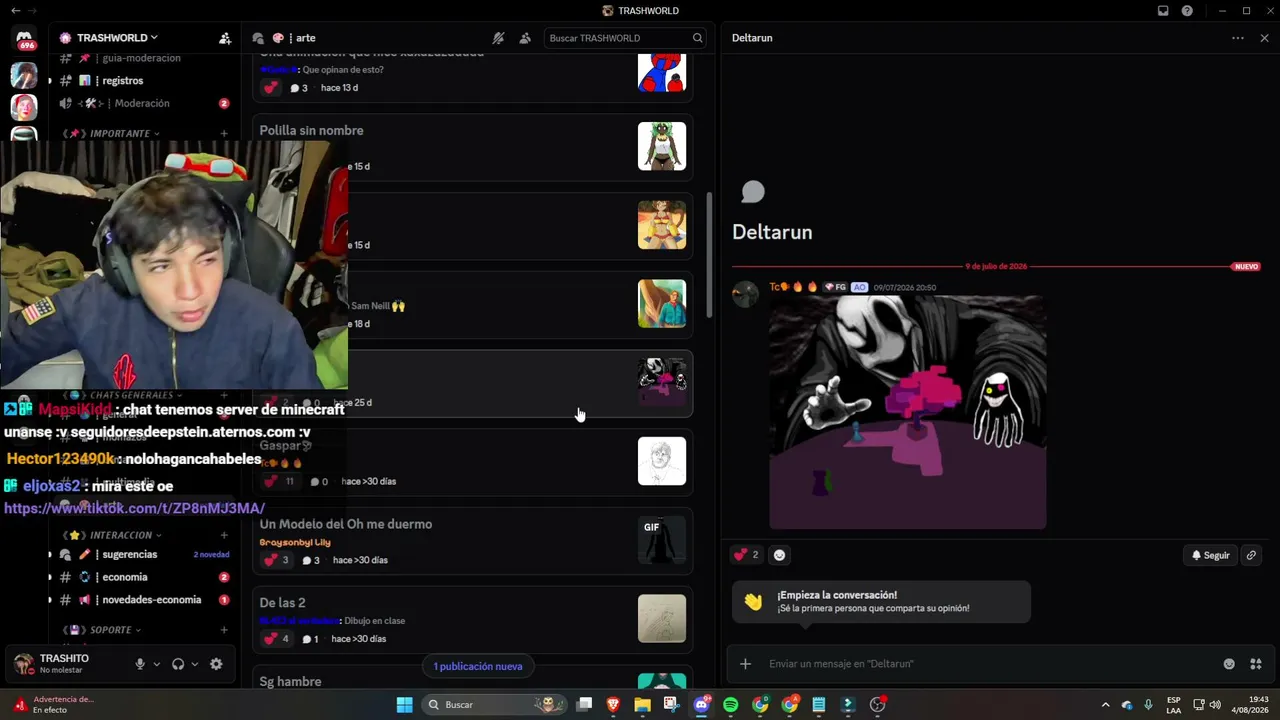Toggle the headphones deafen button

click(x=178, y=664)
